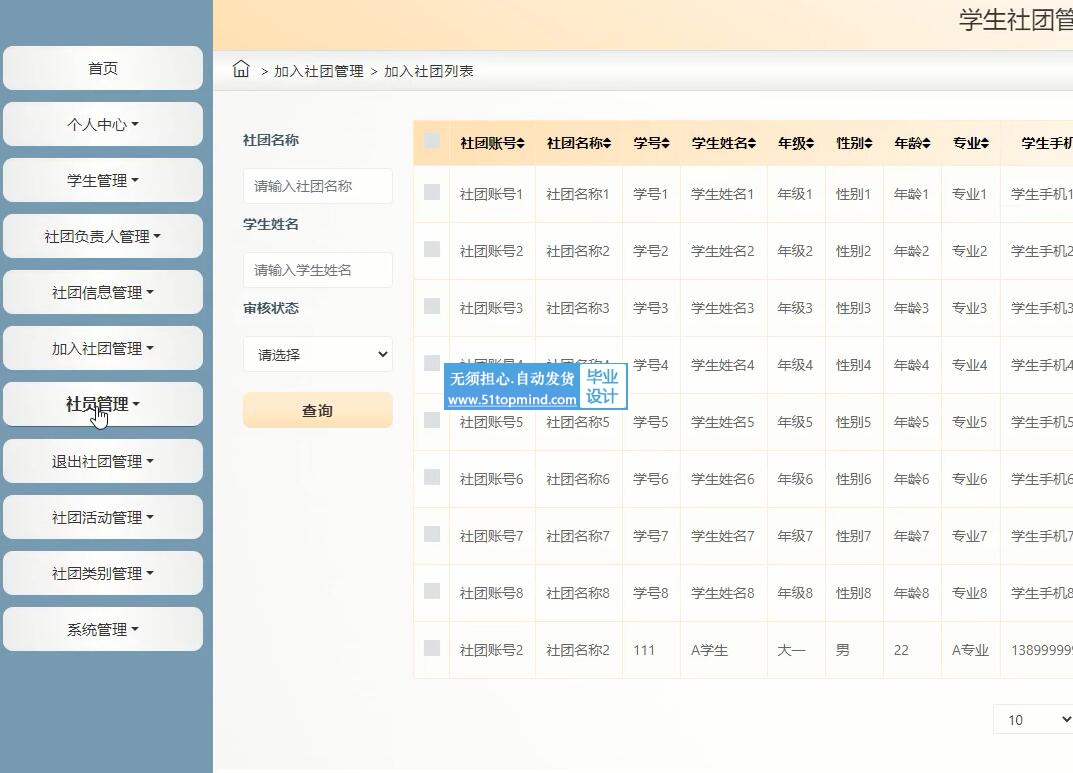Expand 个人中心 sidebar menu
This screenshot has height=773, width=1073.
pos(103,125)
